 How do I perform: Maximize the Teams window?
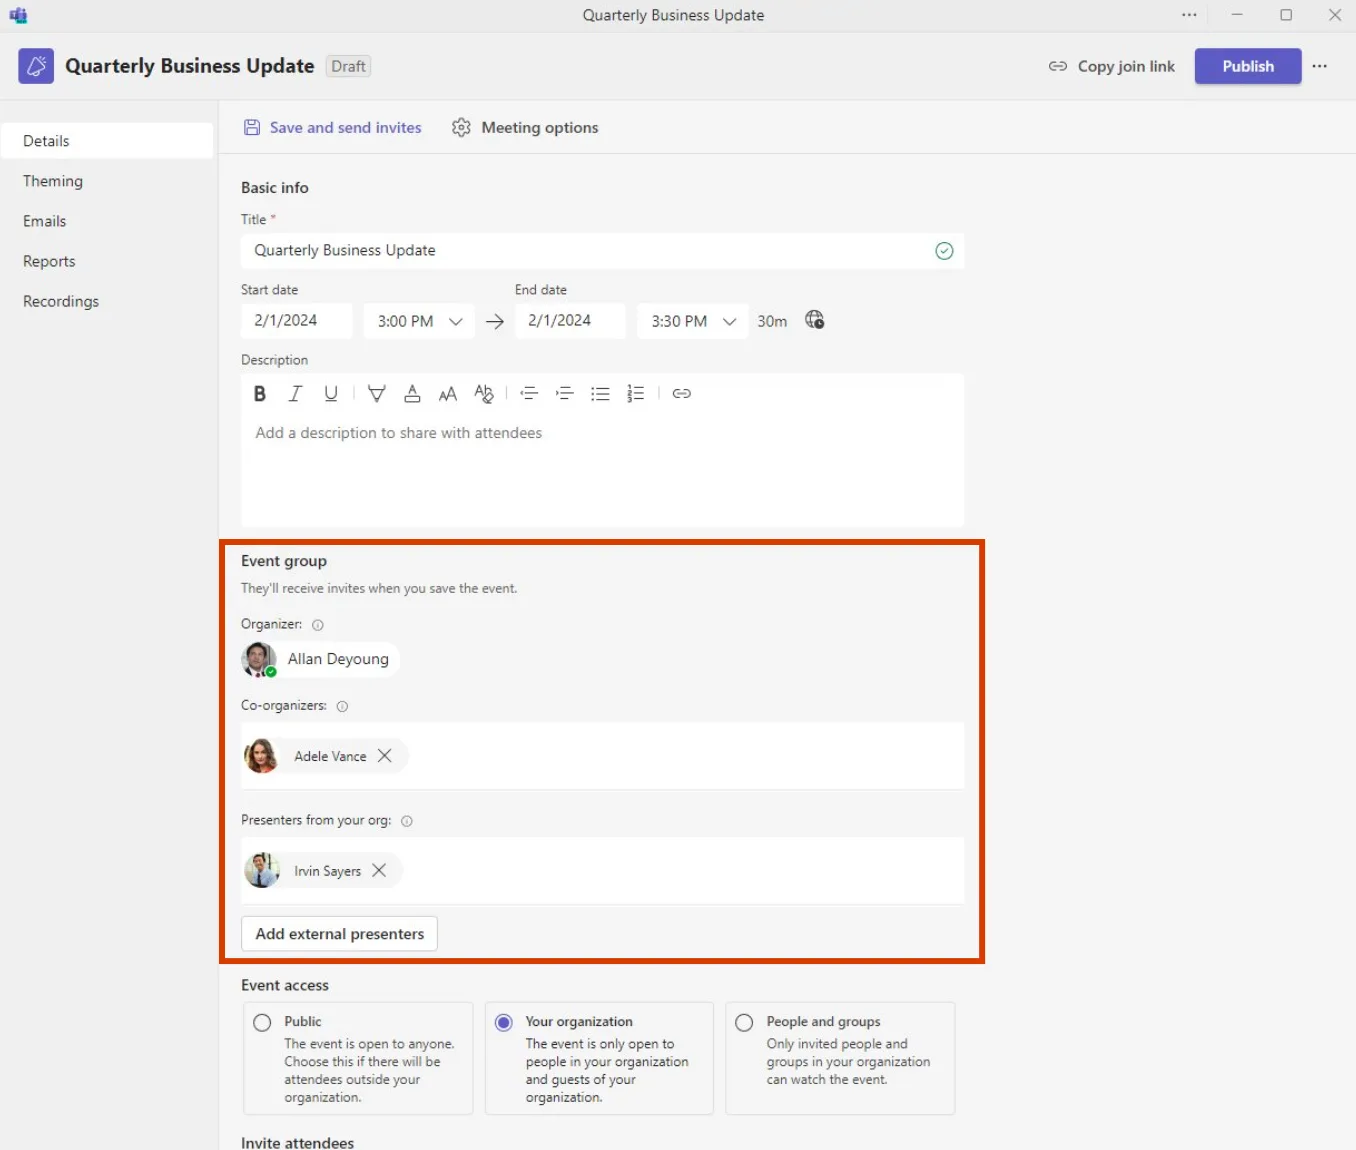1286,15
